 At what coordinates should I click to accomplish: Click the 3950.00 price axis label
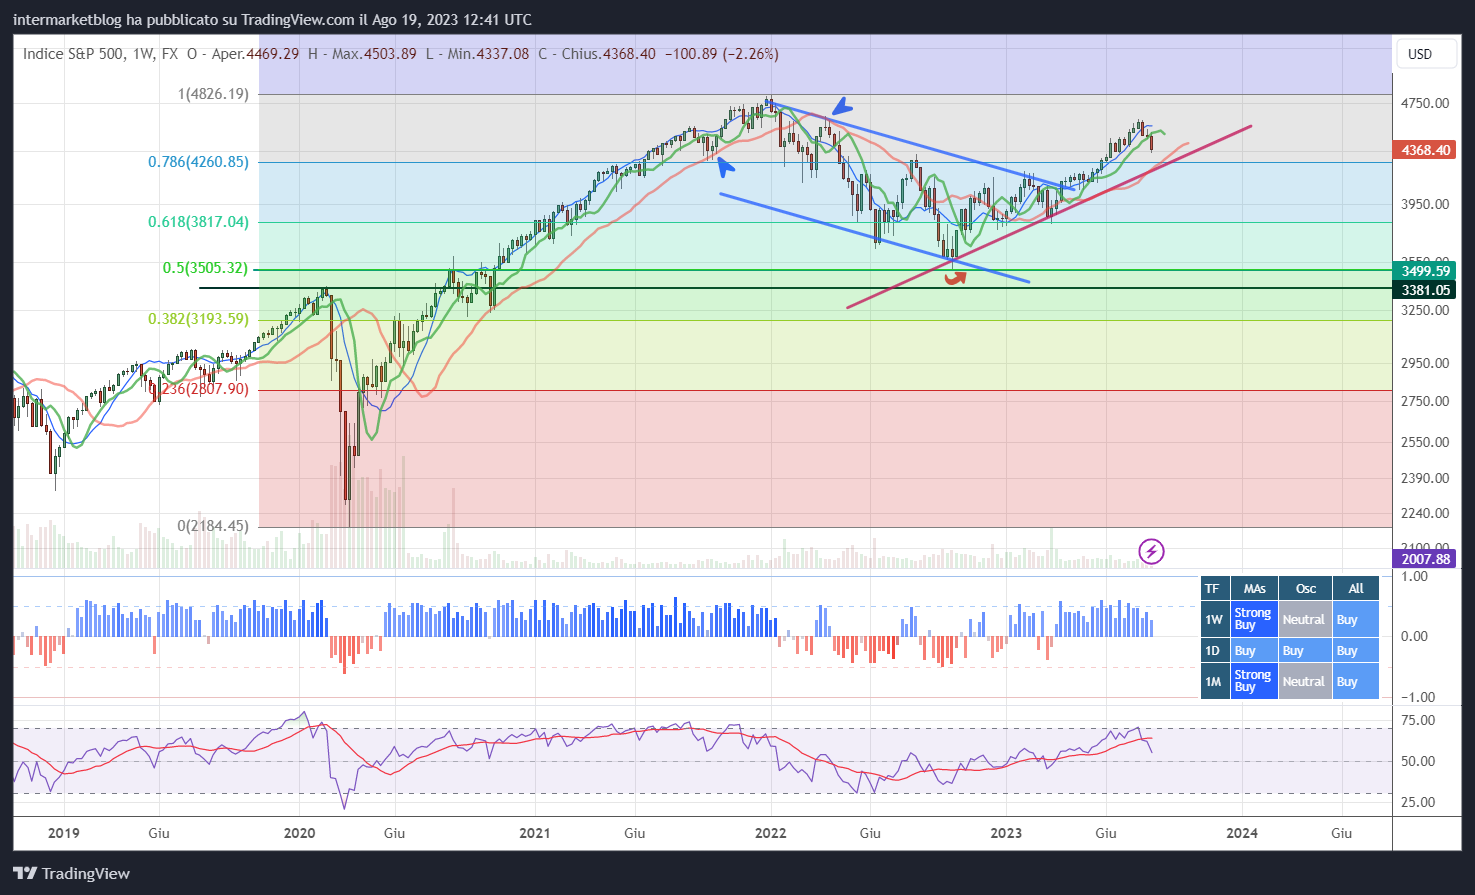[1425, 204]
